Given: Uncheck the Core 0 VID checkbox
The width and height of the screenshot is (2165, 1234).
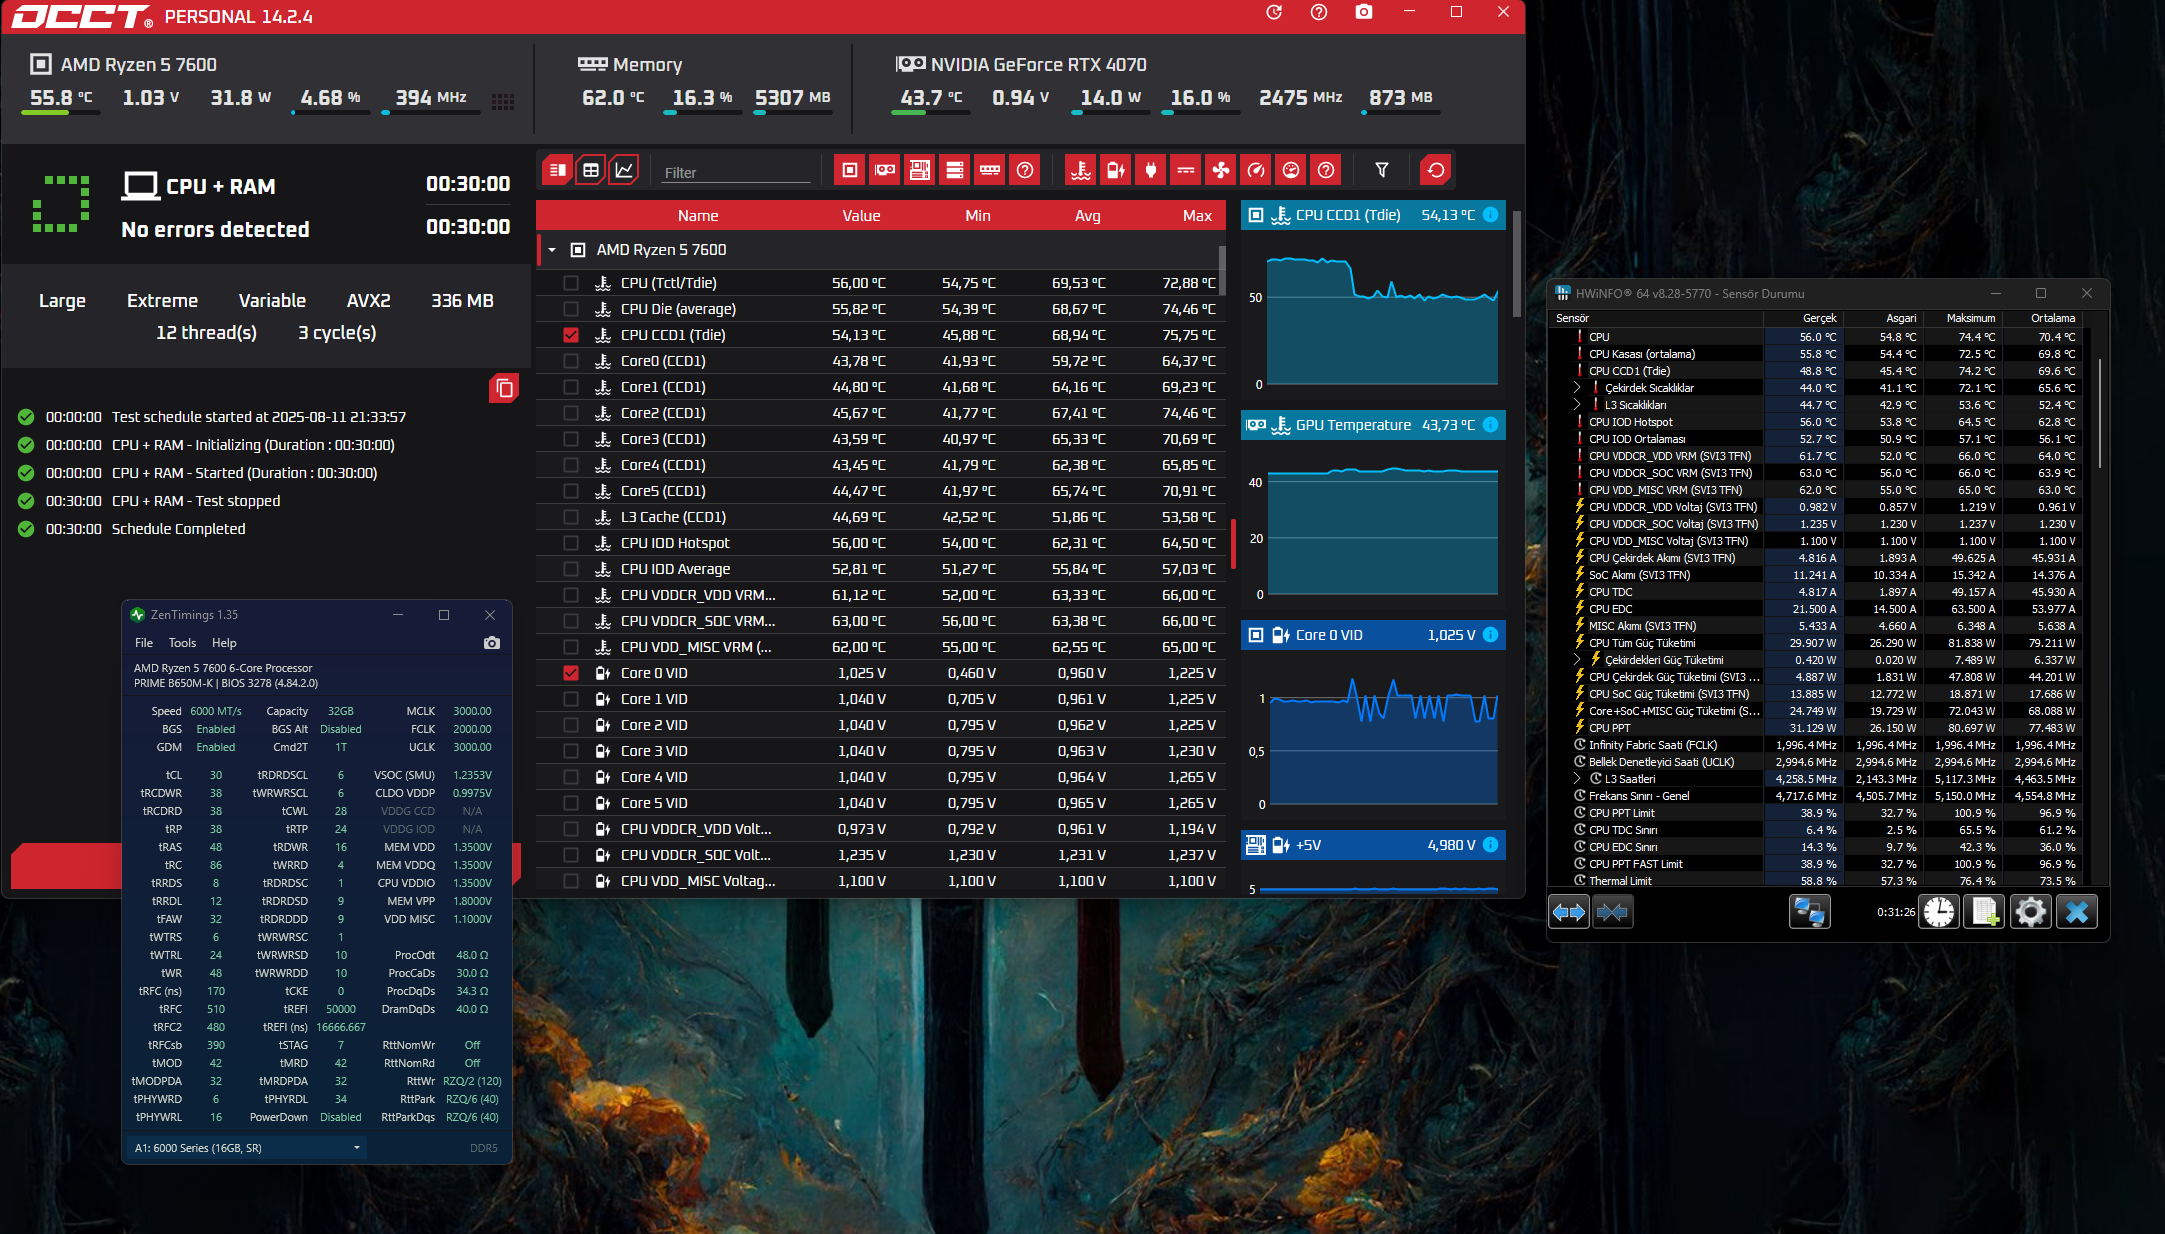Looking at the screenshot, I should (571, 673).
